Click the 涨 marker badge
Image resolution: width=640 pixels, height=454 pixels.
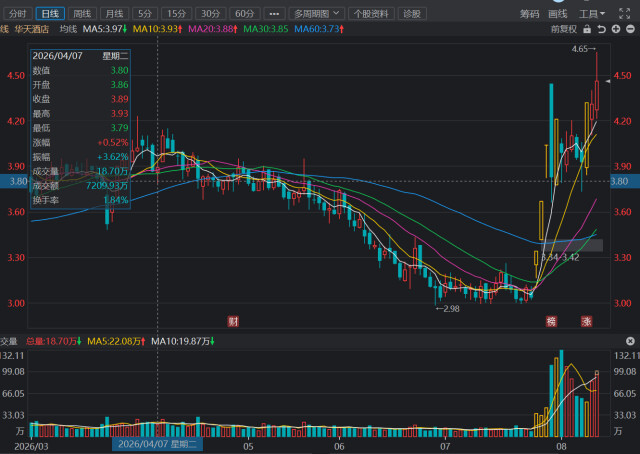(x=587, y=321)
